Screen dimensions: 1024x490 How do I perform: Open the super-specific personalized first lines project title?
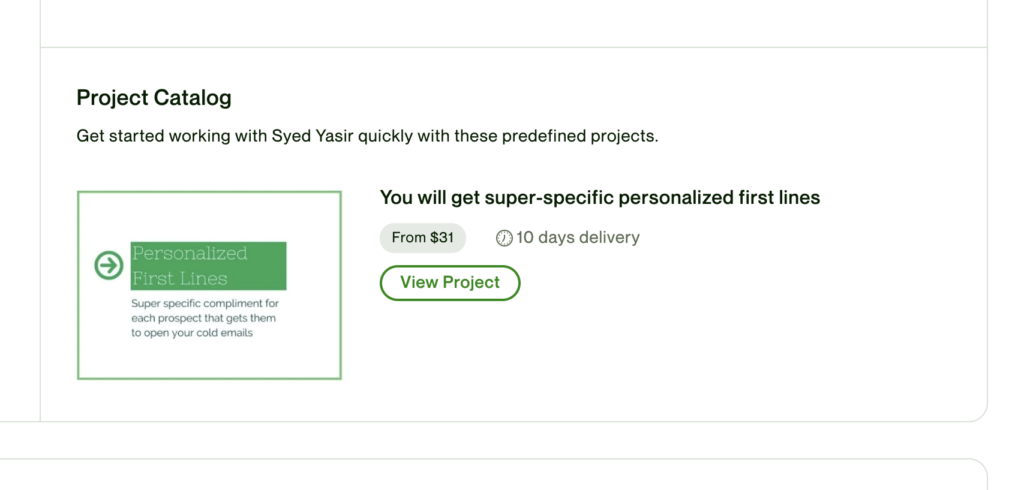point(600,198)
